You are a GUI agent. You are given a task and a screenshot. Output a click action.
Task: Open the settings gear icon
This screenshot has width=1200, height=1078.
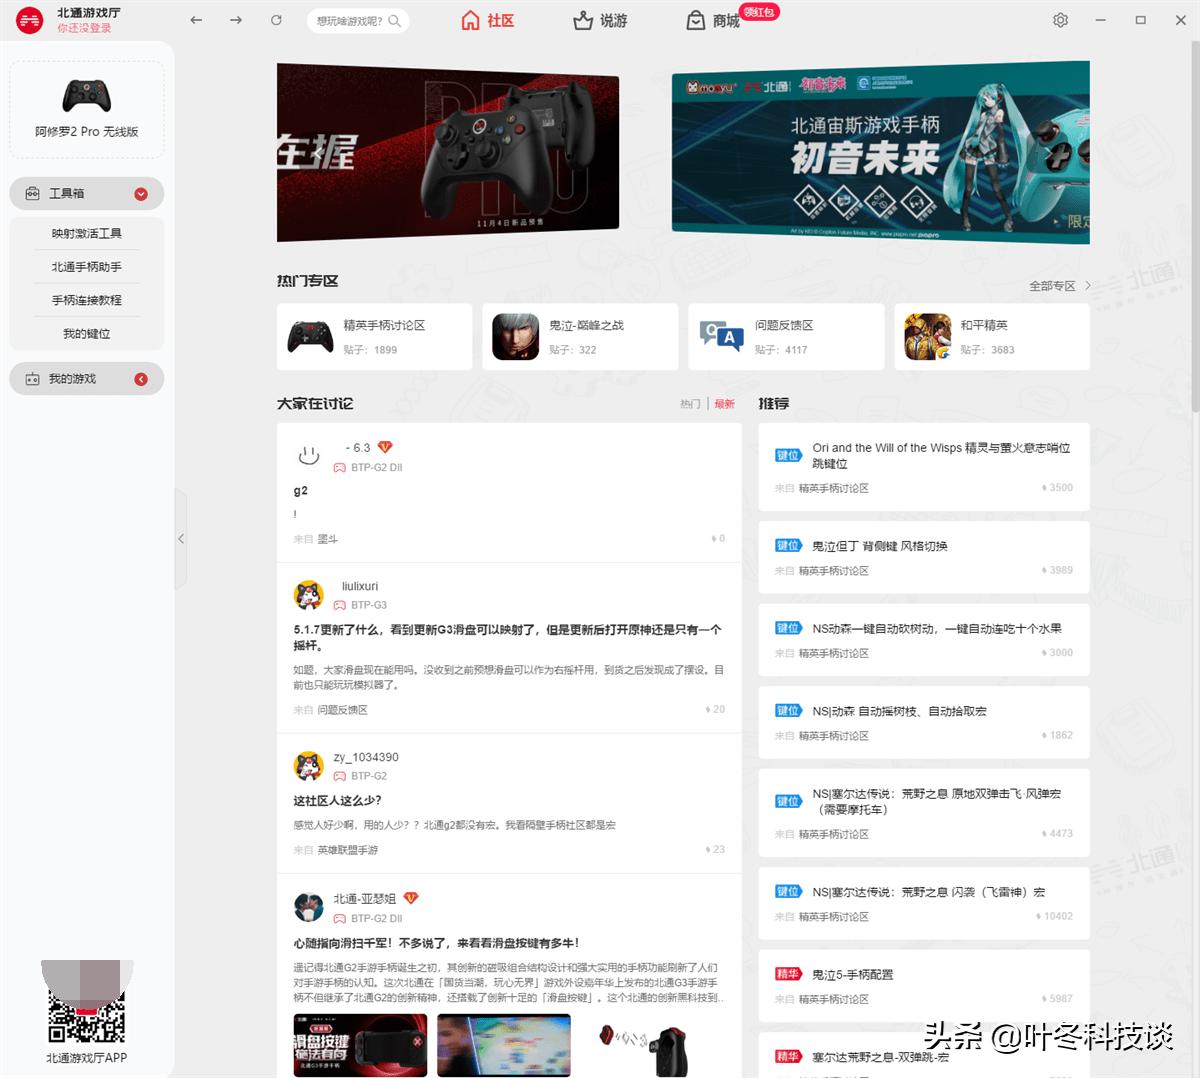(x=1060, y=19)
